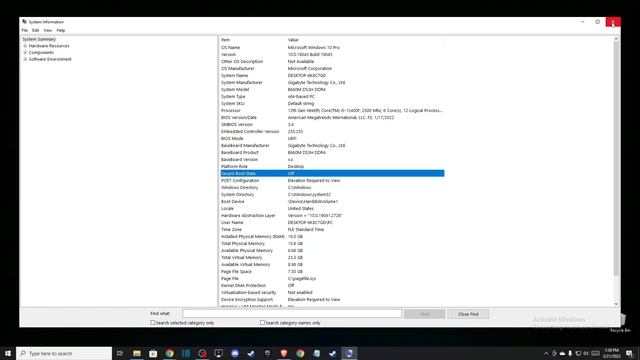Open the Windows Start menu
This screenshot has width=640, height=360.
(x=8, y=353)
